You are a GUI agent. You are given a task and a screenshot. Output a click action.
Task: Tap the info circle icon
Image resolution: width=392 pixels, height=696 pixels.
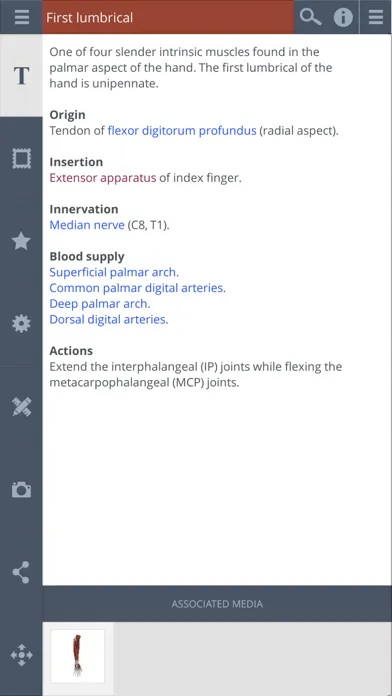[343, 17]
